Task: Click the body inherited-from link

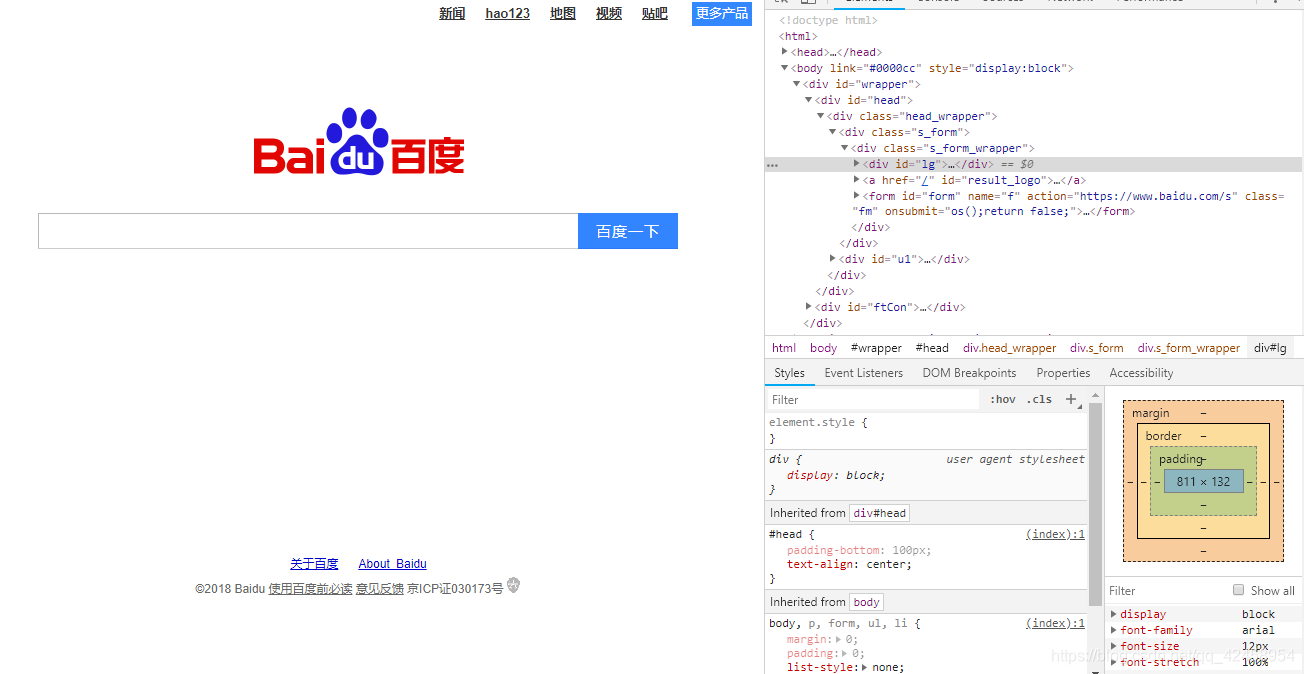Action: 866,602
